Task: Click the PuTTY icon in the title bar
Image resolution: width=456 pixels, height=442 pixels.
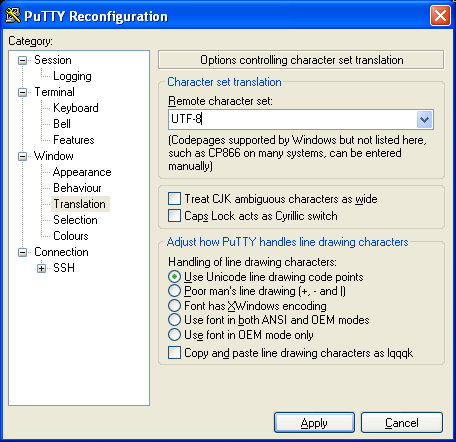Action: [13, 15]
